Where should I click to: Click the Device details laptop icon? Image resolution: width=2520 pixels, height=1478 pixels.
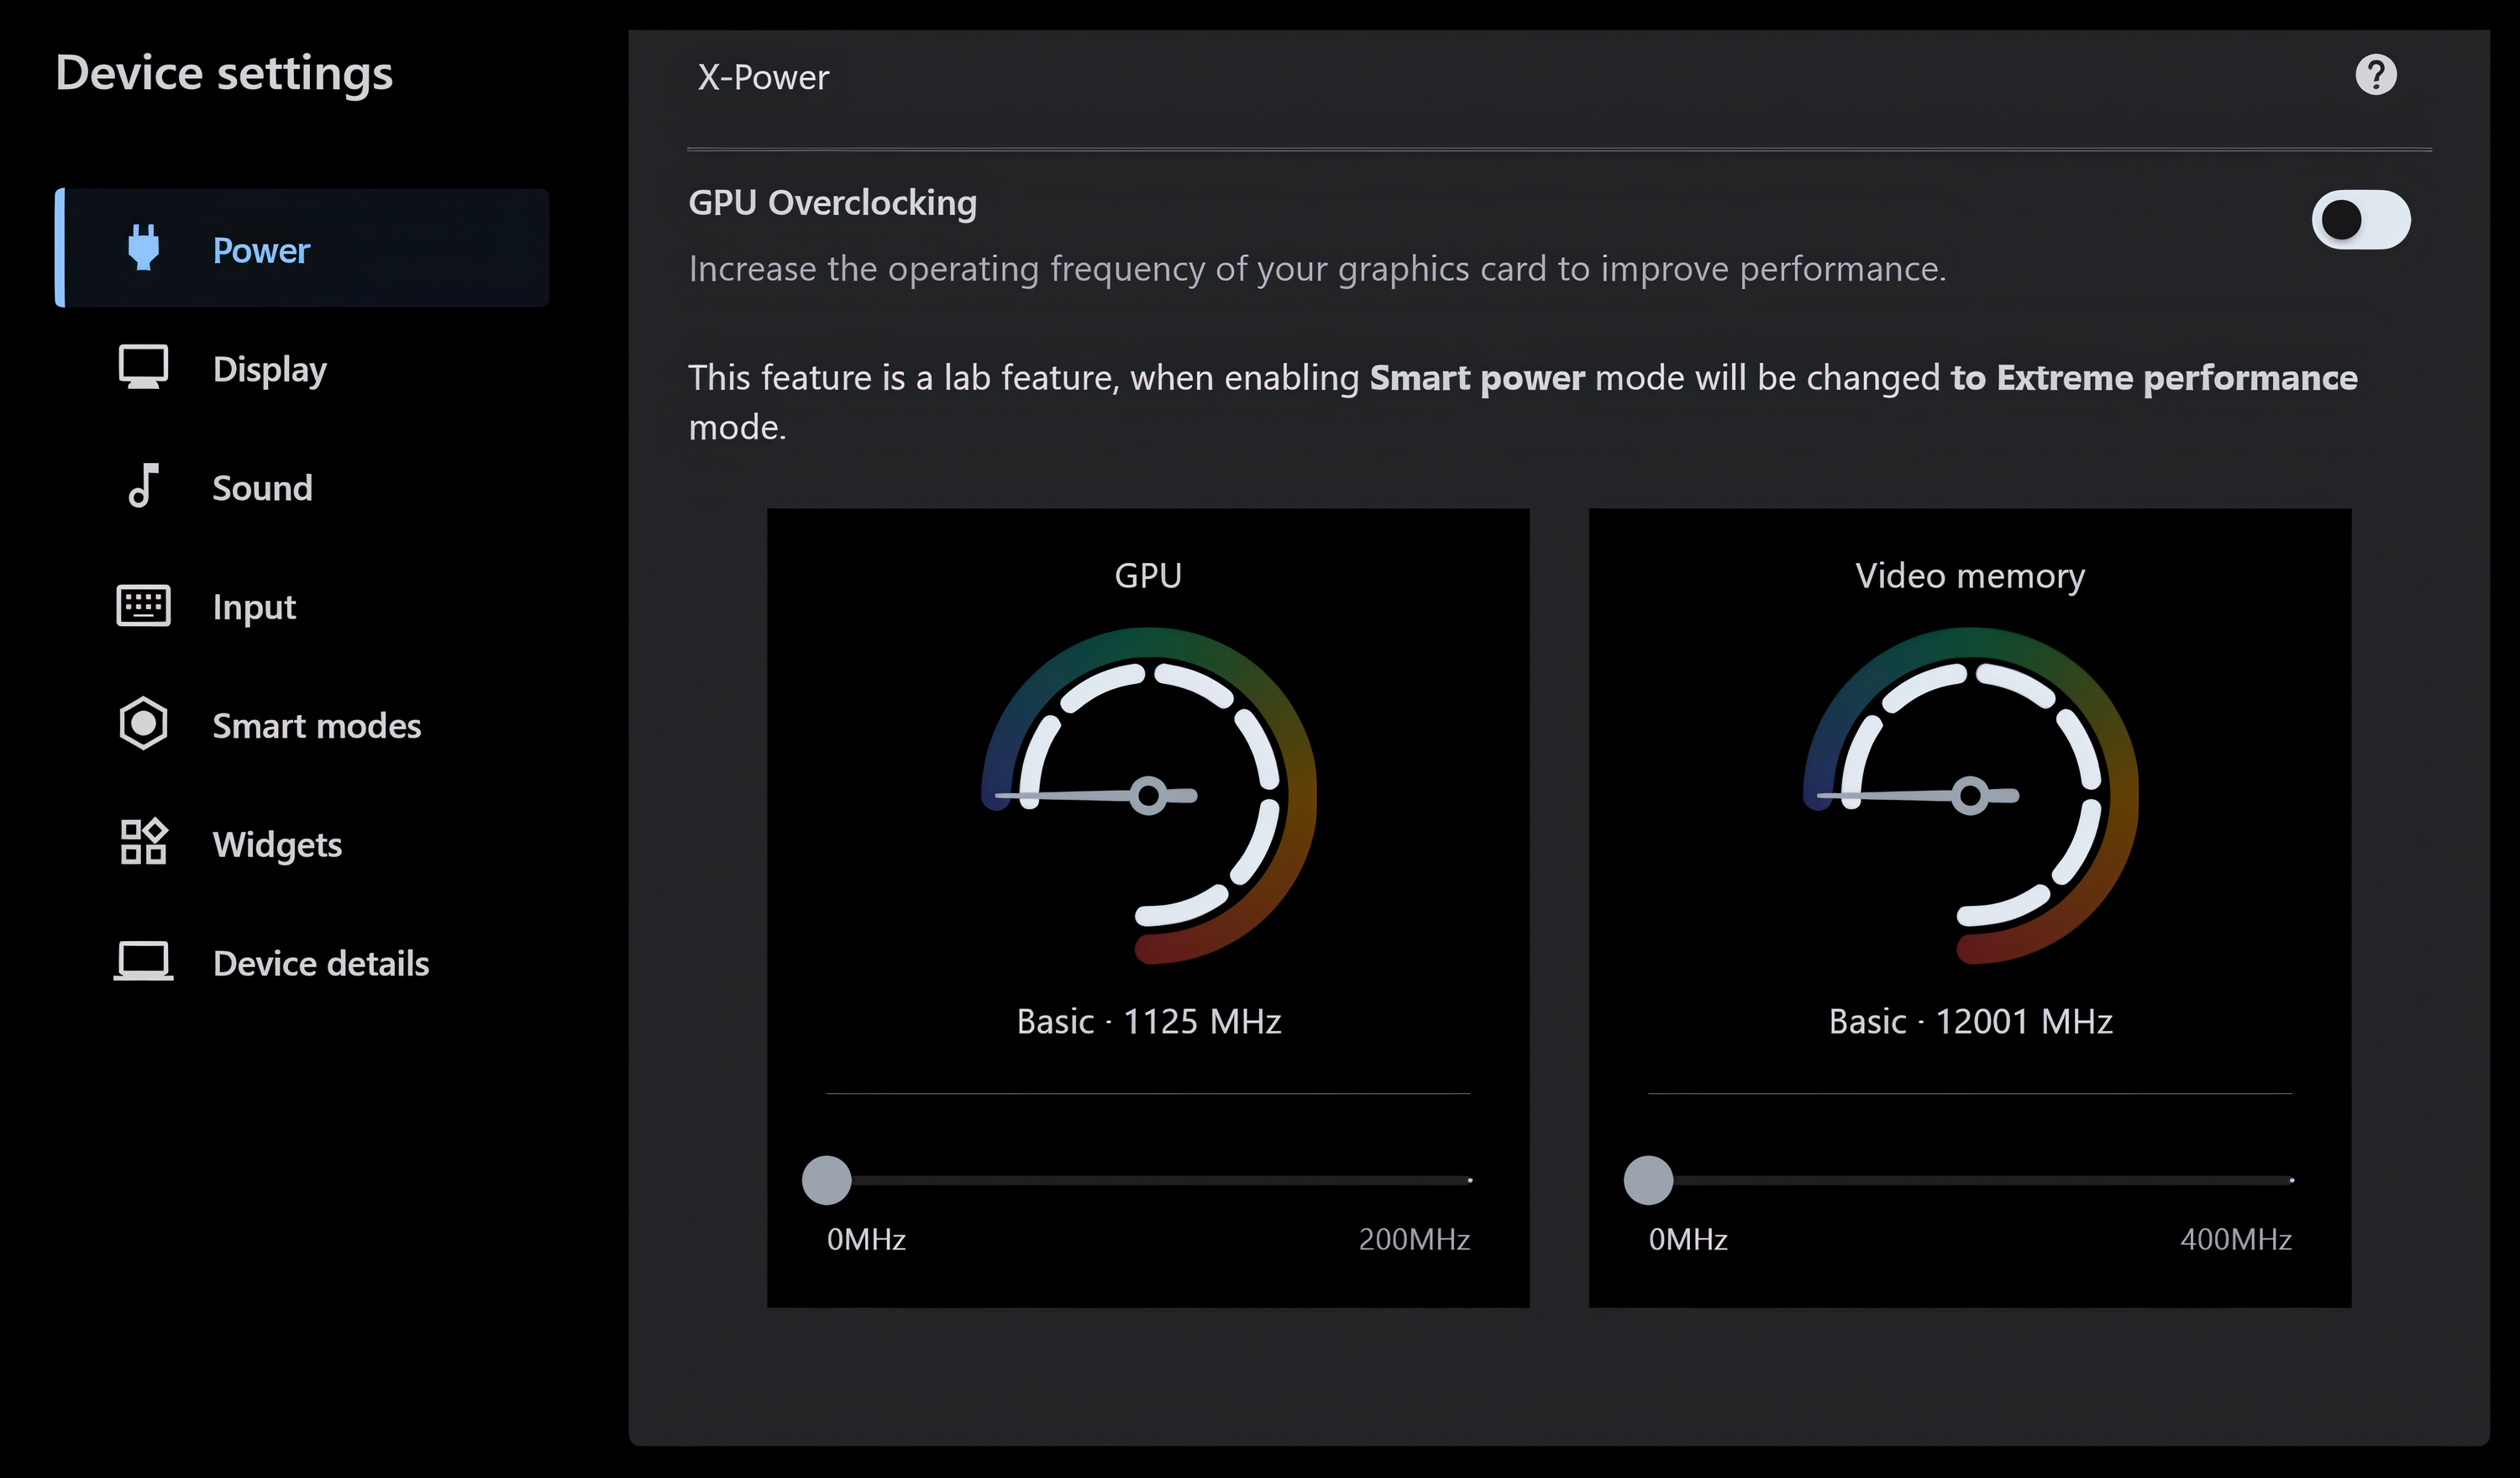[x=143, y=961]
